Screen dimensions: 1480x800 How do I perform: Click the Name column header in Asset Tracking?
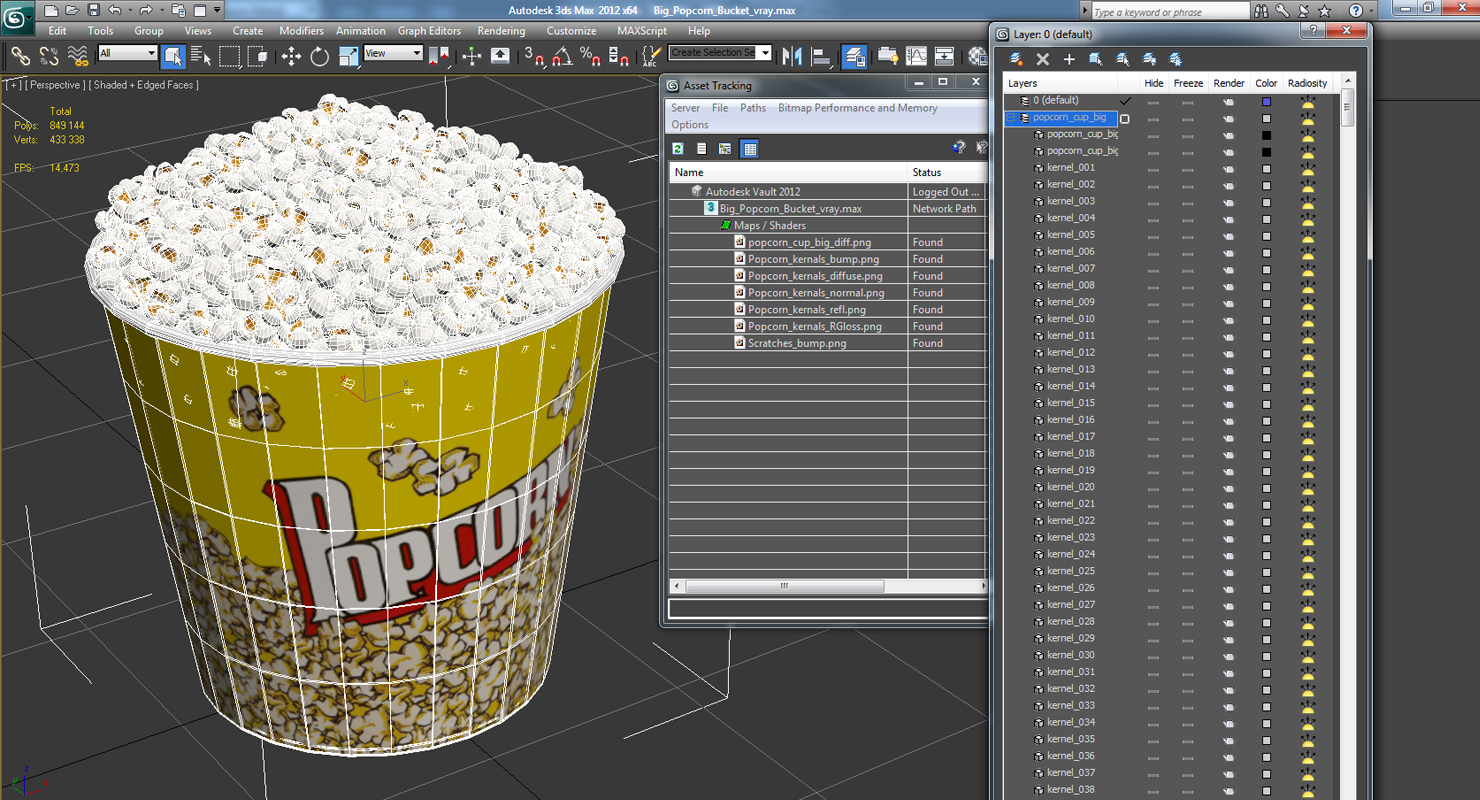pyautogui.click(x=788, y=172)
